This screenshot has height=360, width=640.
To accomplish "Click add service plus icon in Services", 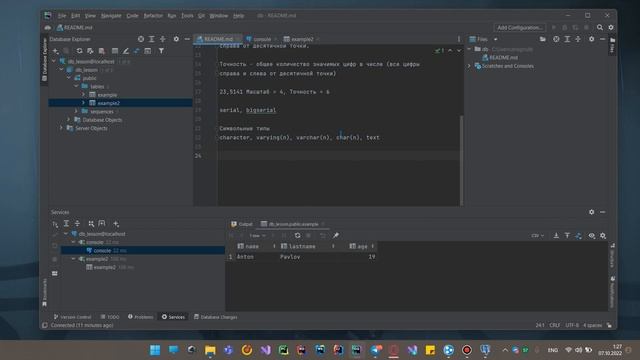I will pos(116,224).
